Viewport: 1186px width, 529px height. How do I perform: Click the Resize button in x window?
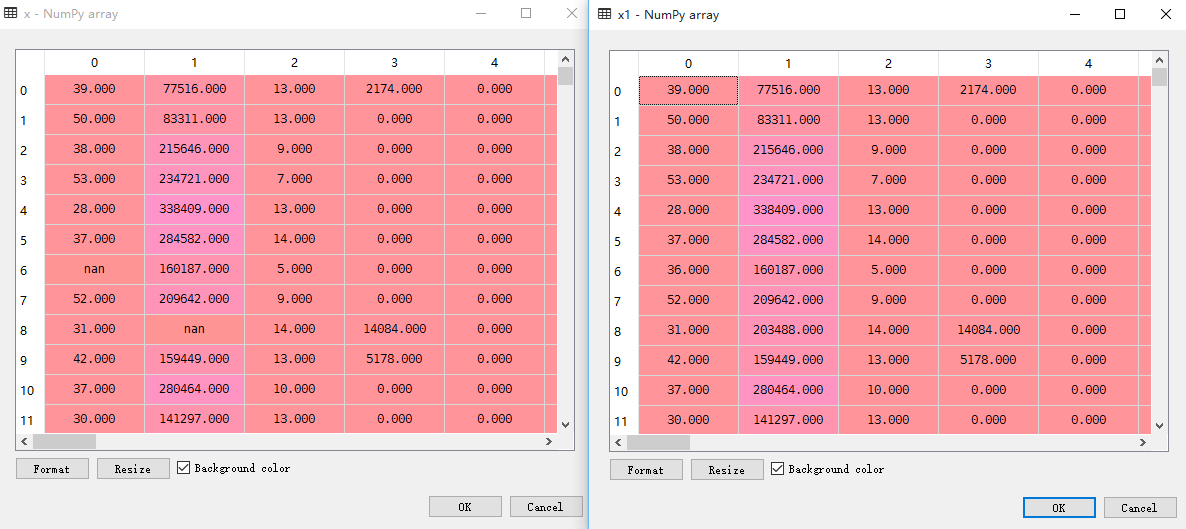click(x=133, y=468)
